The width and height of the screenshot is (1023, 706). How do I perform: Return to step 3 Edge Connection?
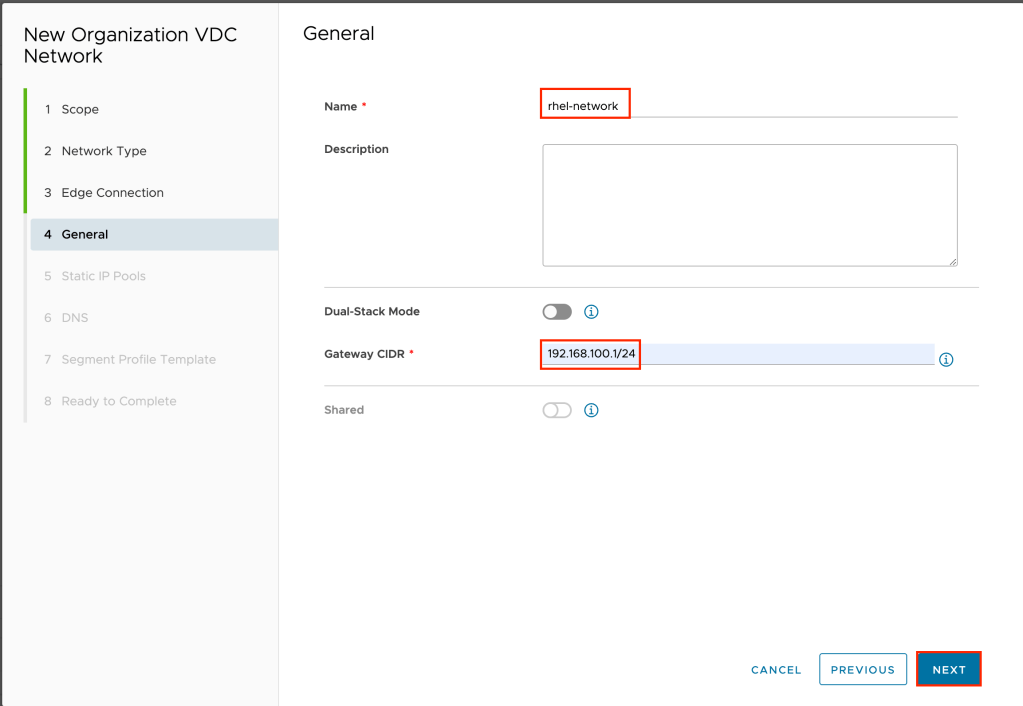(x=112, y=193)
